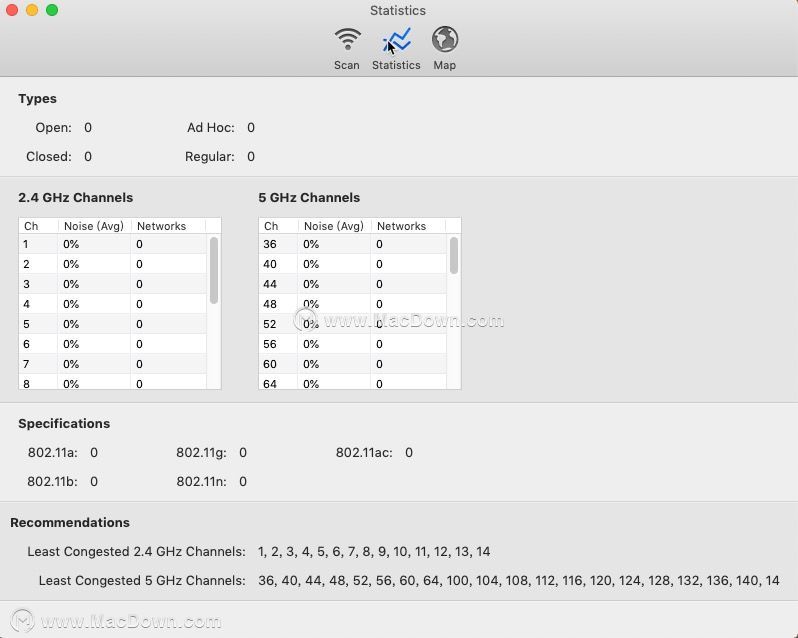Viewport: 798px width, 638px height.
Task: Click the Types section heading
Action: (37, 99)
